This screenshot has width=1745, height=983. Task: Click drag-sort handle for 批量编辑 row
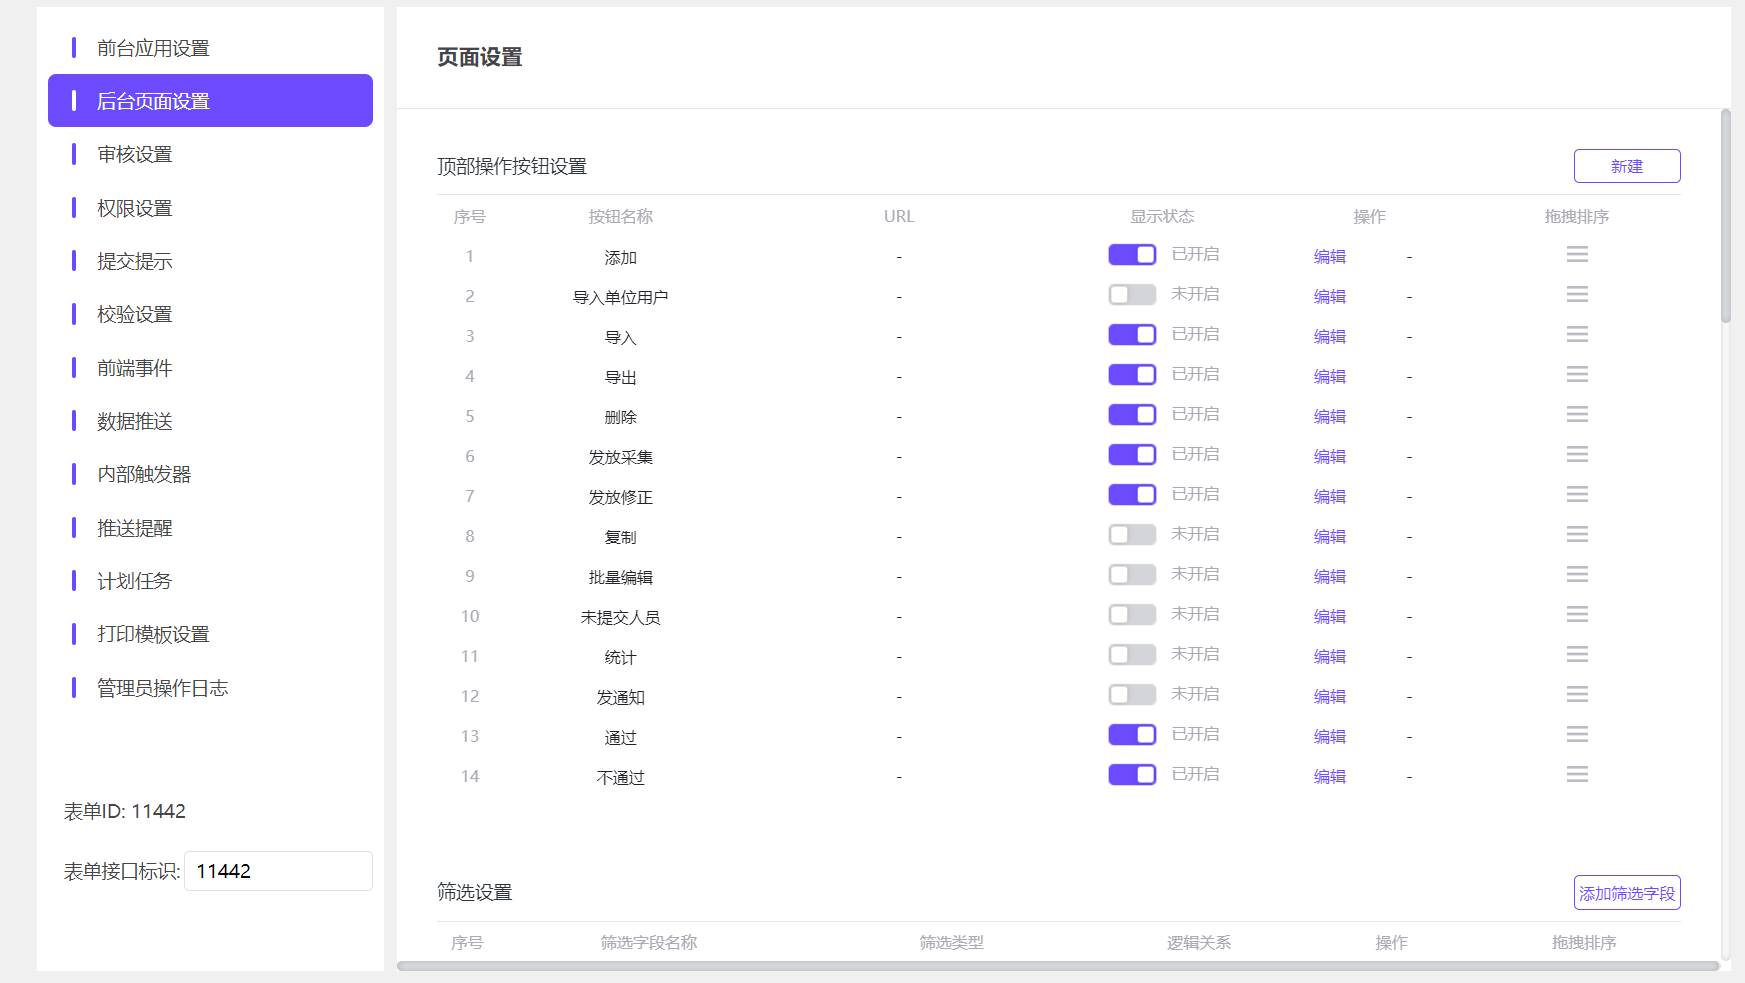[1577, 575]
